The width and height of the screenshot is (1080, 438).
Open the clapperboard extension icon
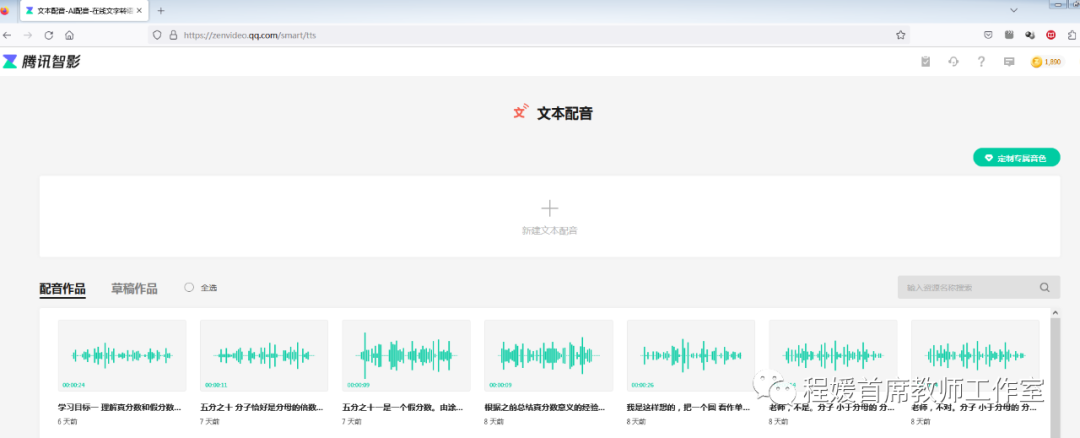(1009, 35)
